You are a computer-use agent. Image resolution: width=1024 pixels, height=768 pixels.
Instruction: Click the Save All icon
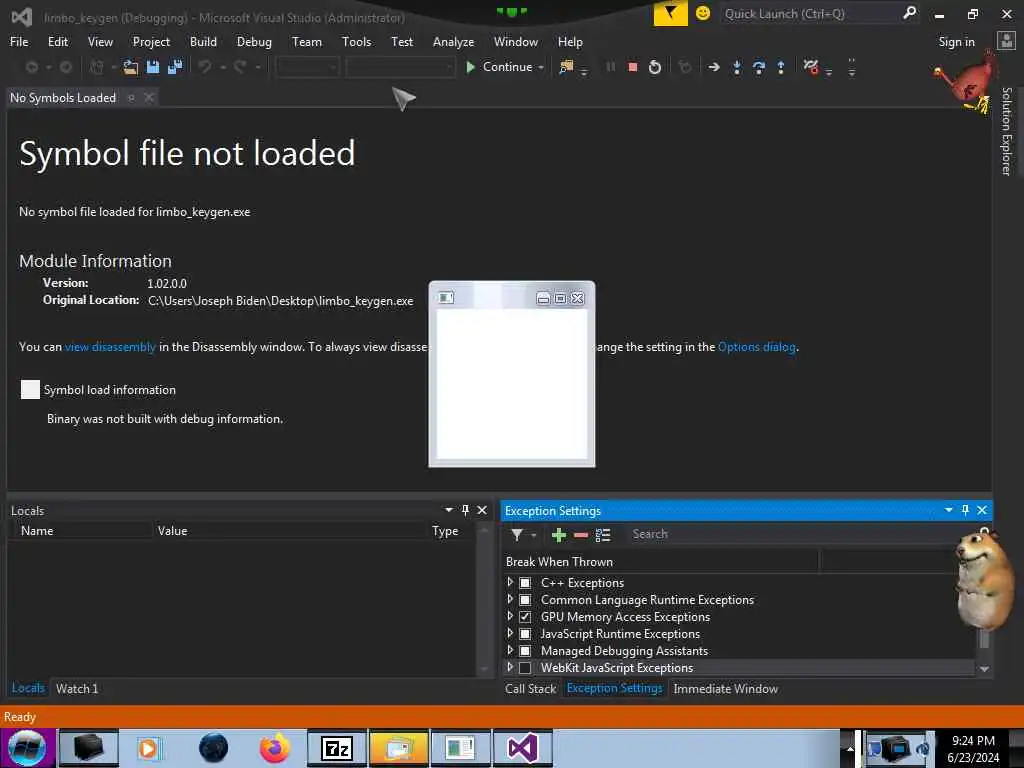[x=175, y=67]
